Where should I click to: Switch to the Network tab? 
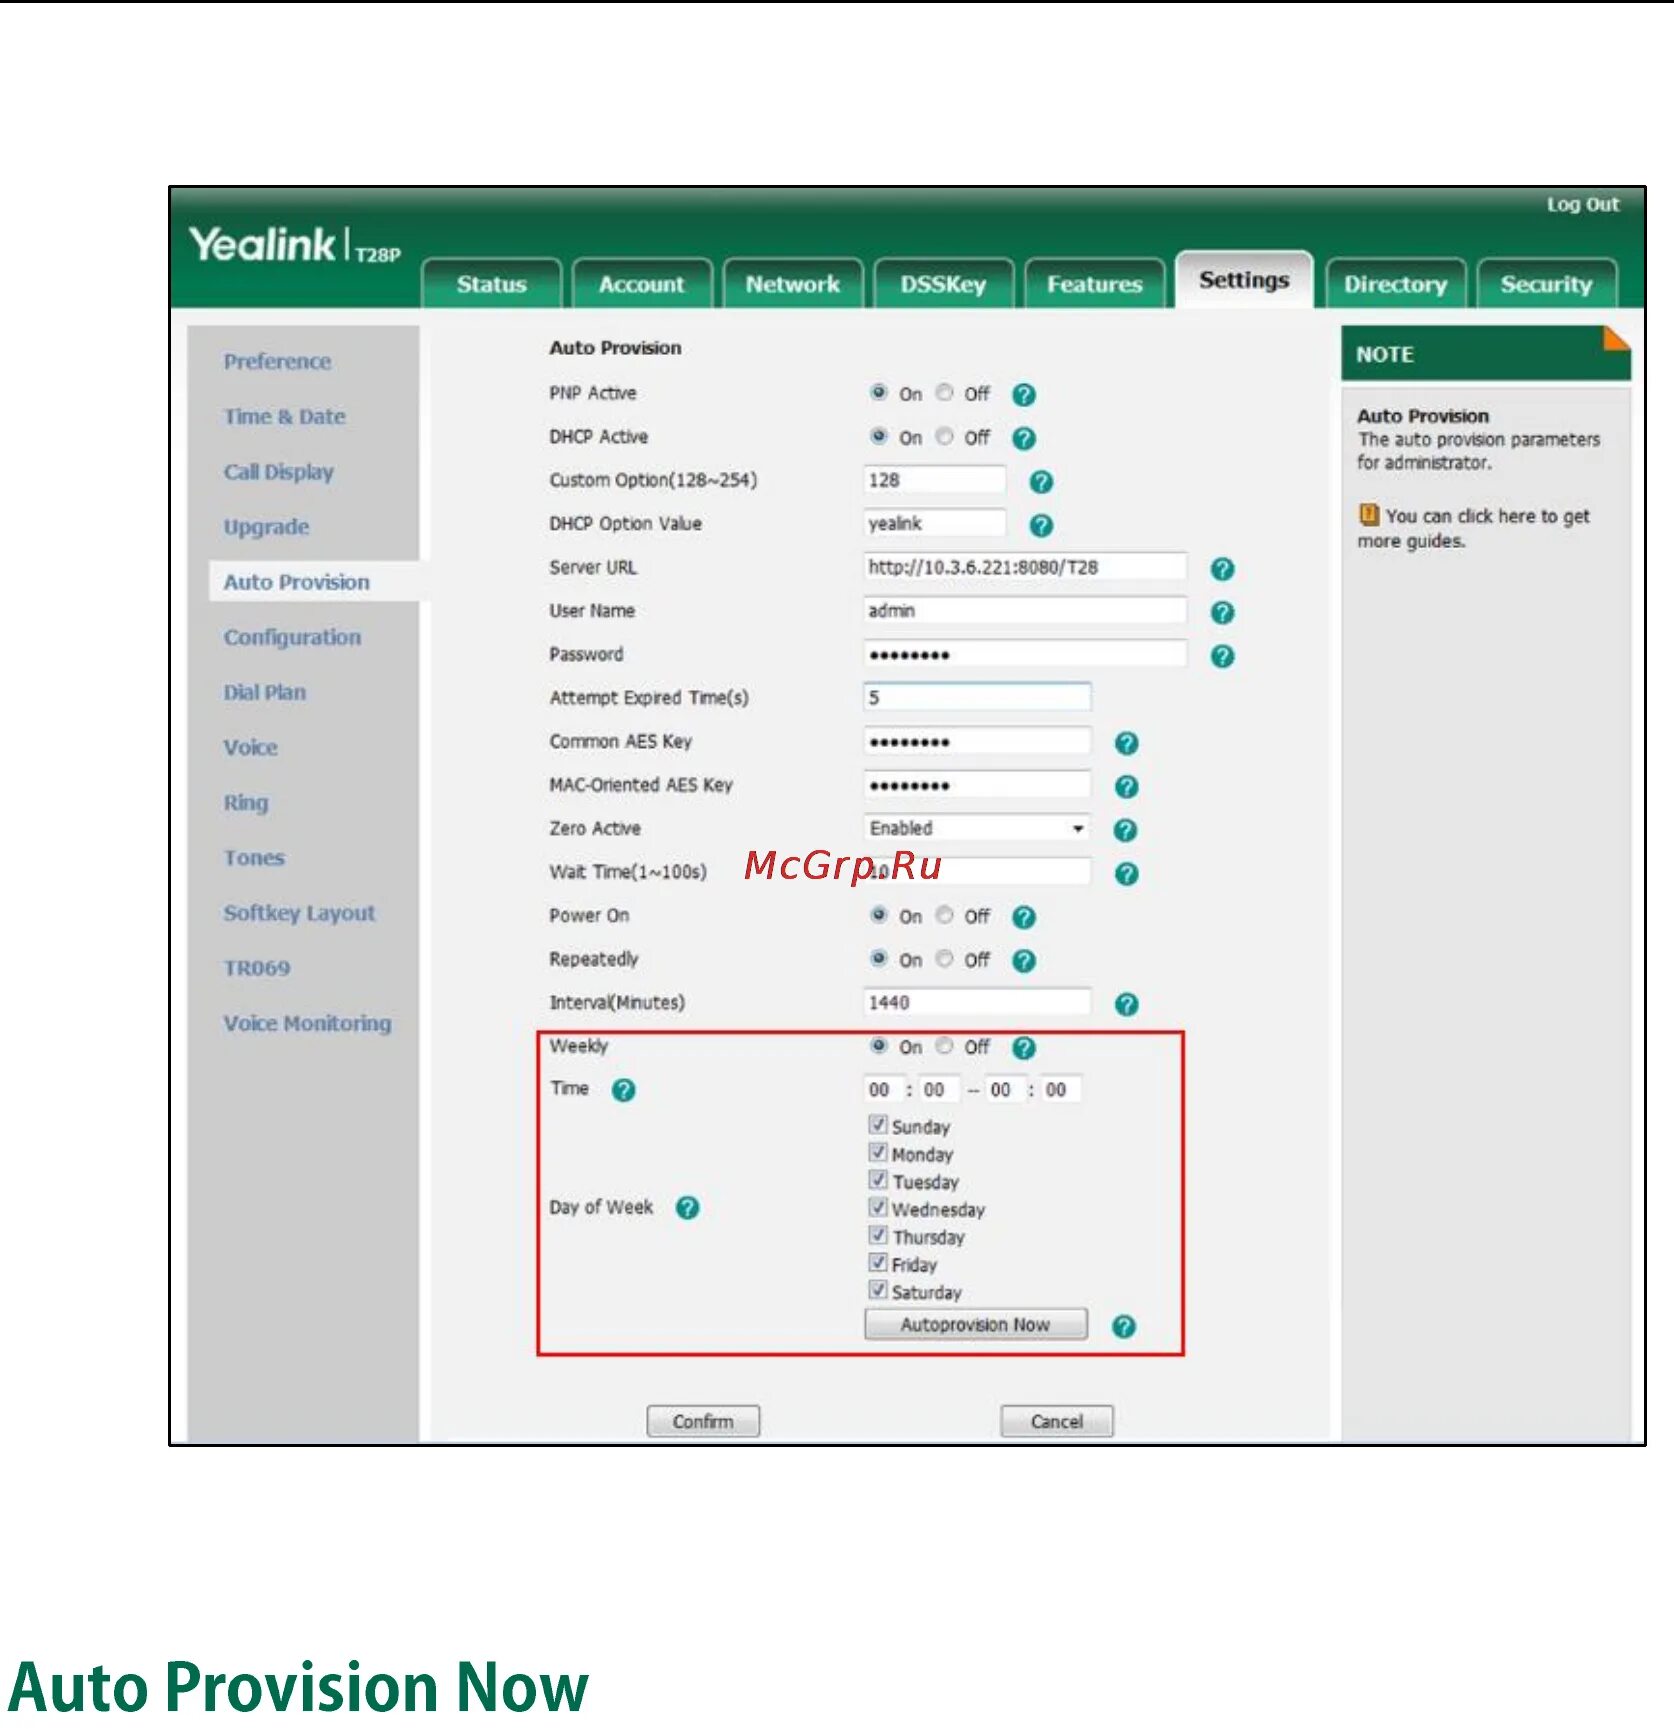click(x=792, y=284)
